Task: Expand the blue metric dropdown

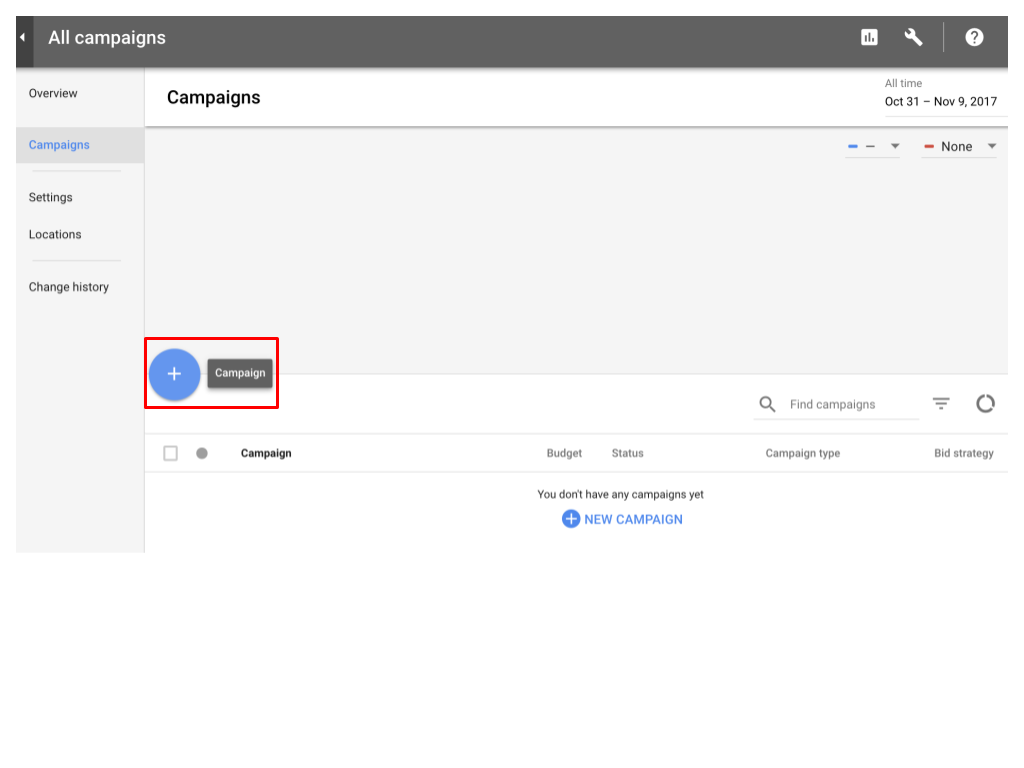Action: click(873, 147)
